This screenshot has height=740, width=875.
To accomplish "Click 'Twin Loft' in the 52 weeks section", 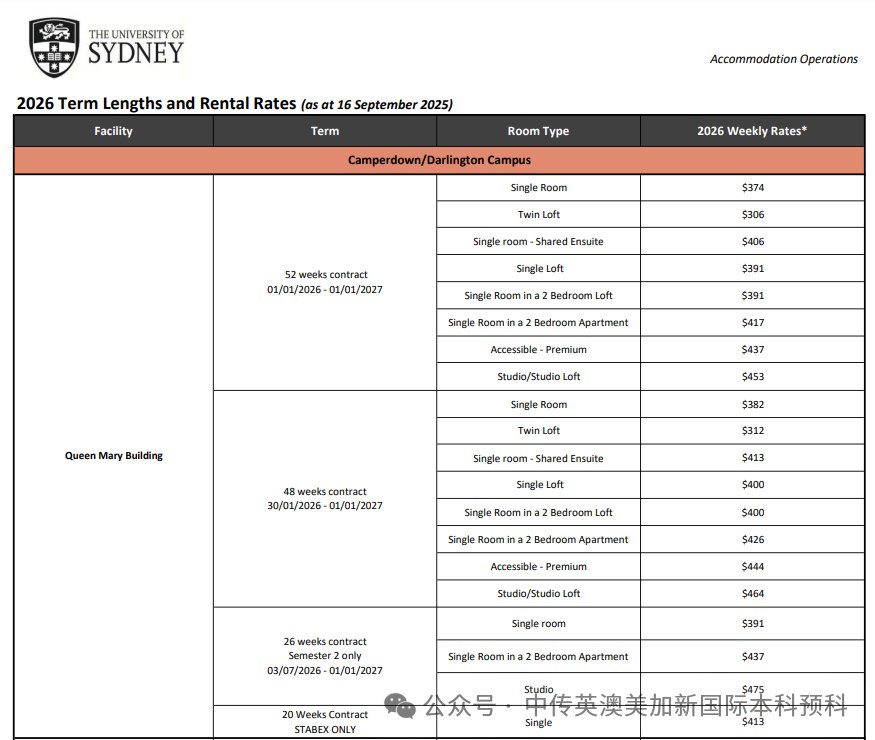I will coord(539,214).
